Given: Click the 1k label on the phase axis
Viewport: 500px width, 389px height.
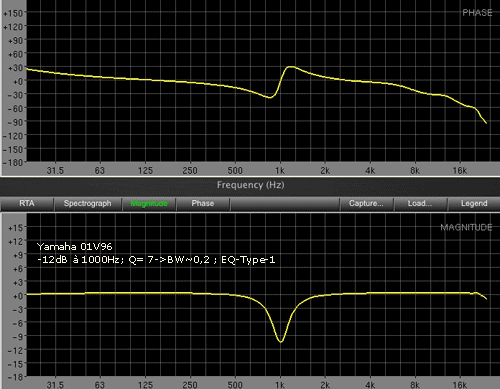Looking at the screenshot, I should [280, 171].
